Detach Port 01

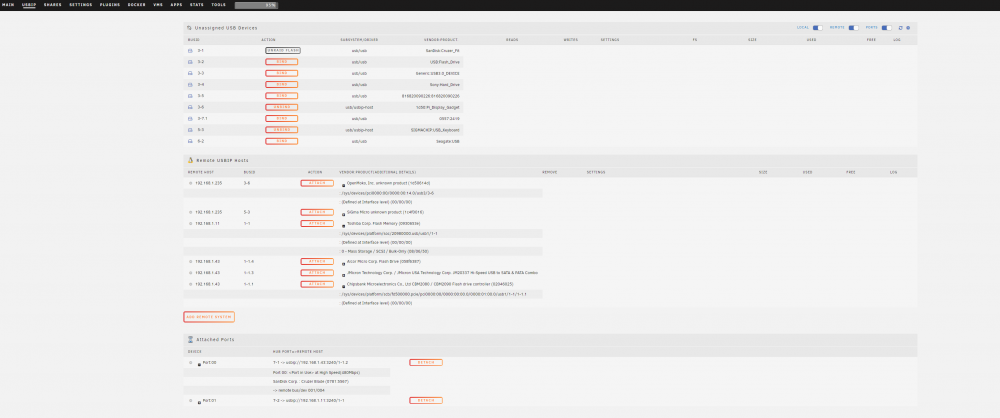pyautogui.click(x=426, y=401)
